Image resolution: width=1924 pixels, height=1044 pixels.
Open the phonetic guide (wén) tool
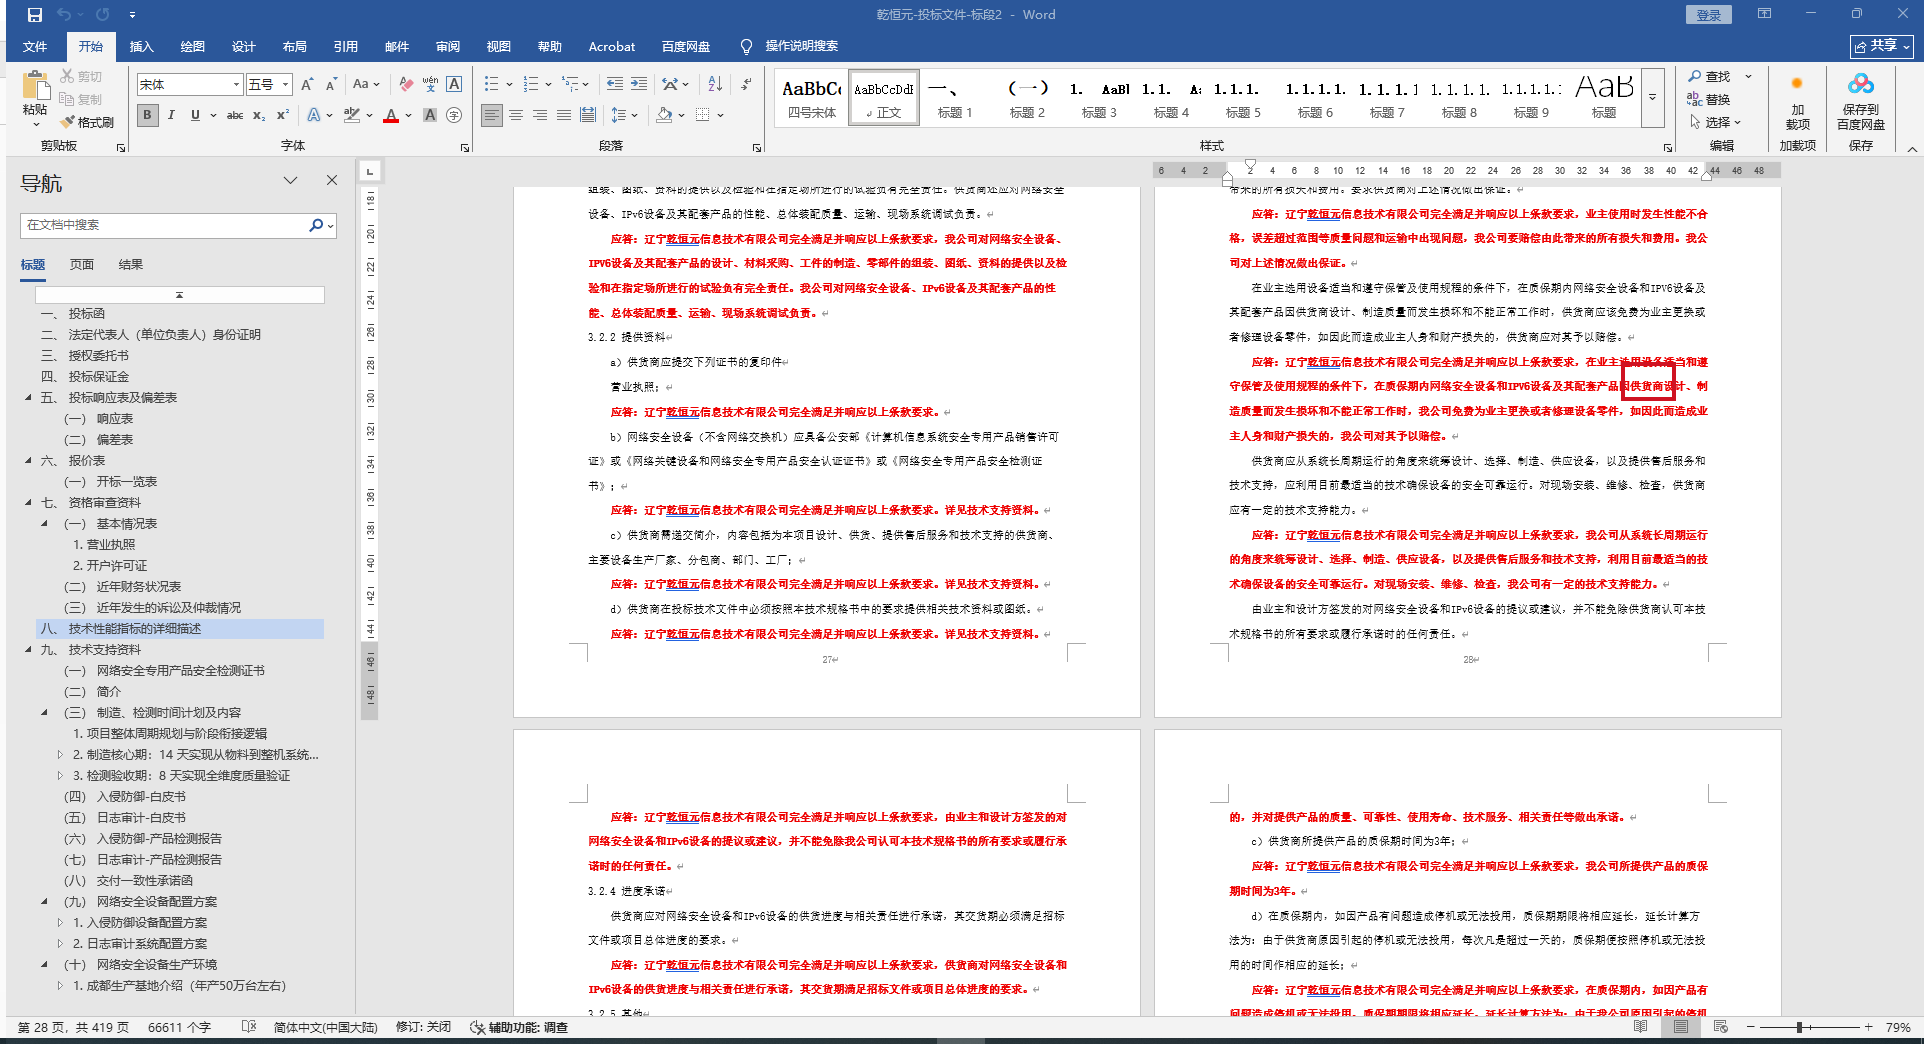(430, 85)
